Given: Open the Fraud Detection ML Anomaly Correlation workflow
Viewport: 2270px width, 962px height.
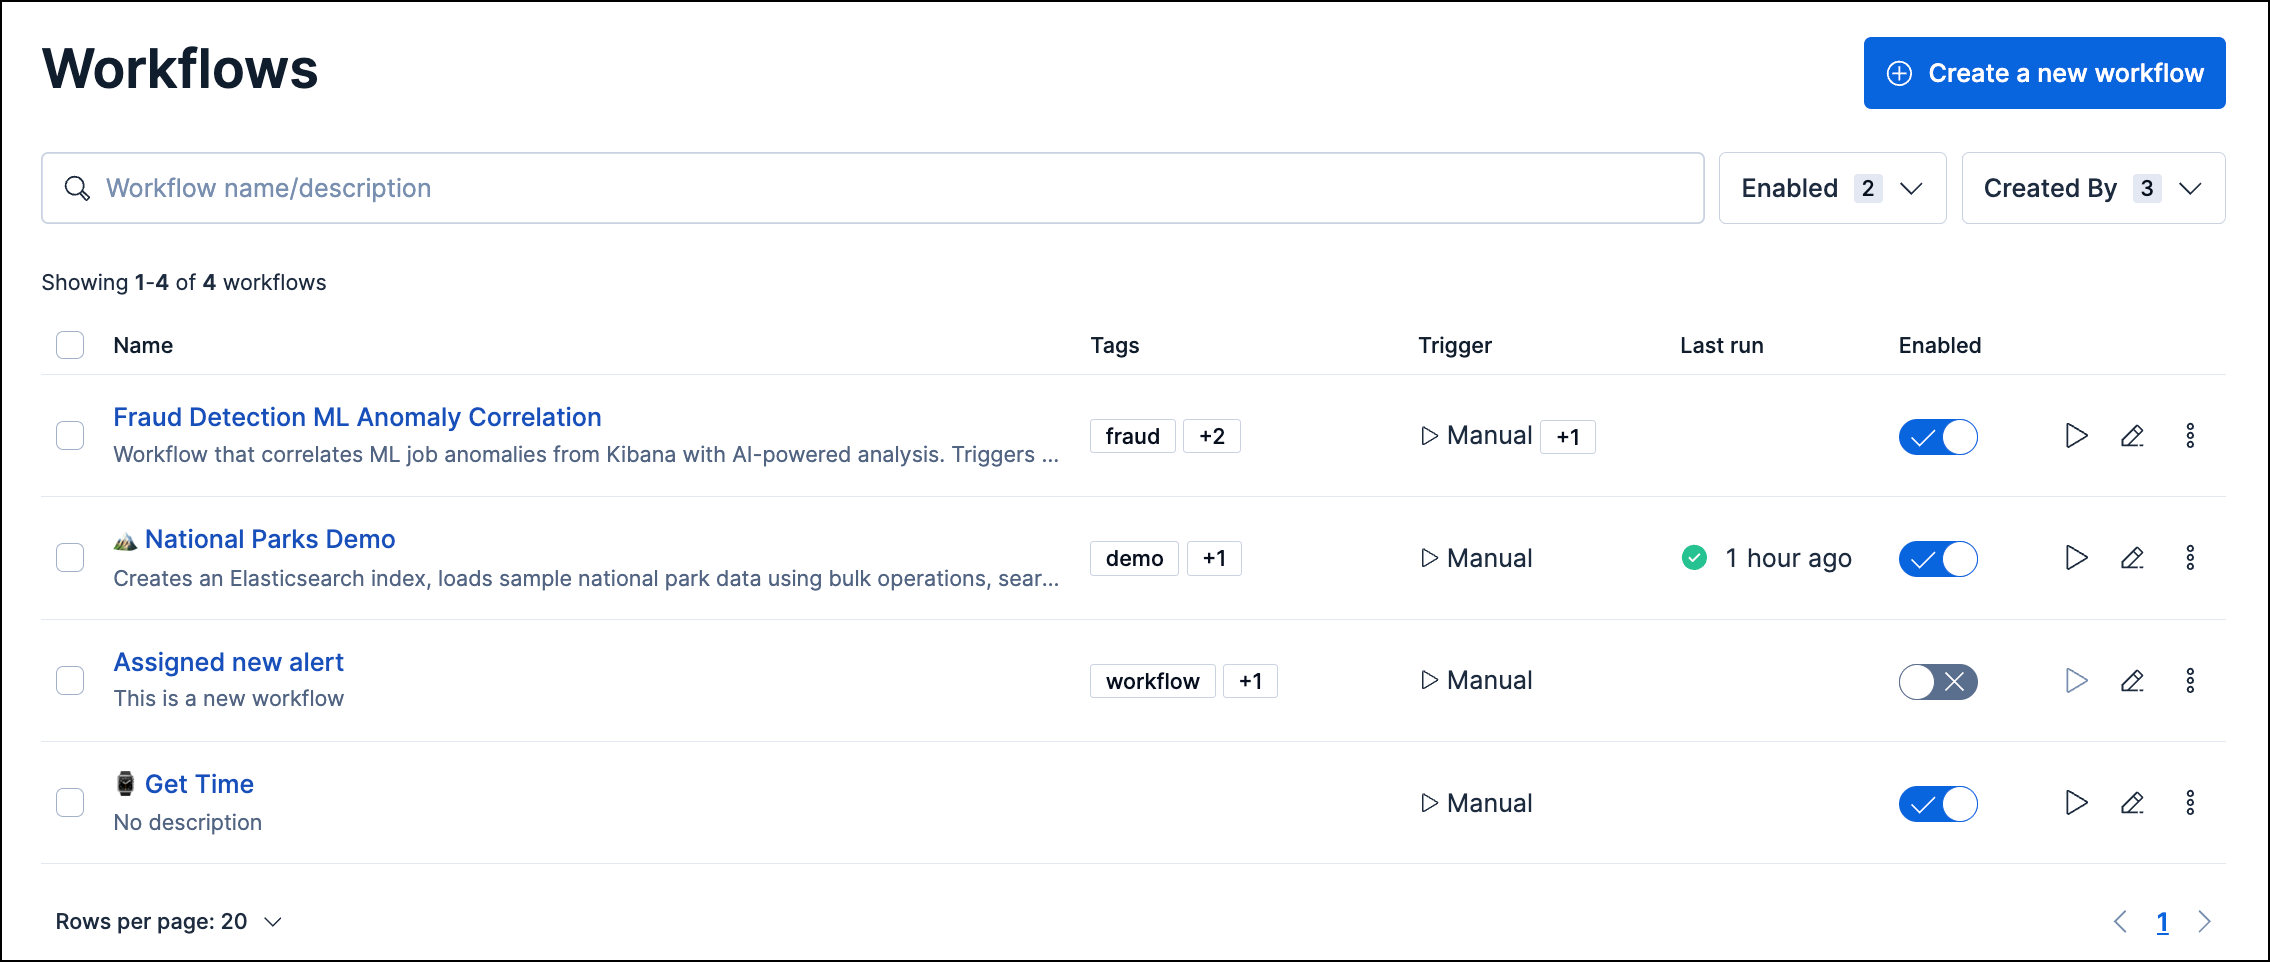Looking at the screenshot, I should point(357,417).
